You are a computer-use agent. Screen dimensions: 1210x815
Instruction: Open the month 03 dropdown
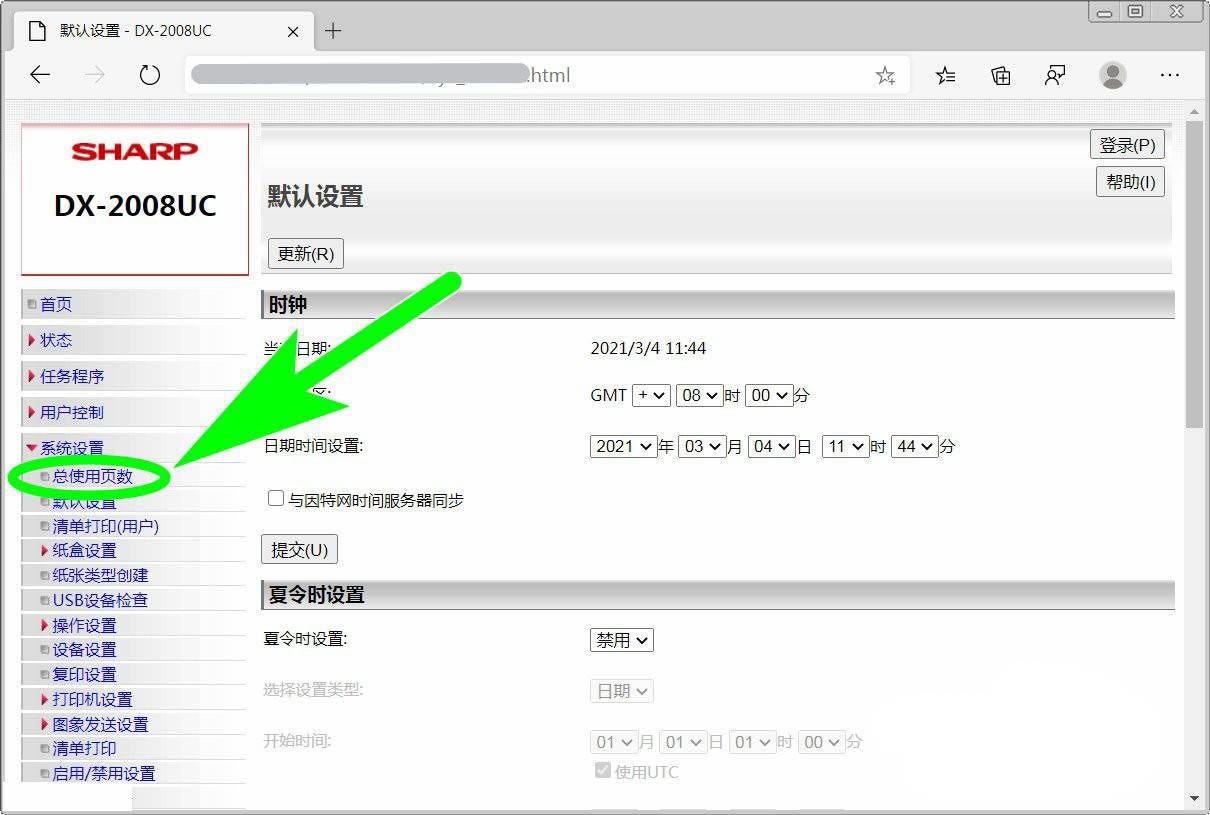pyautogui.click(x=701, y=446)
